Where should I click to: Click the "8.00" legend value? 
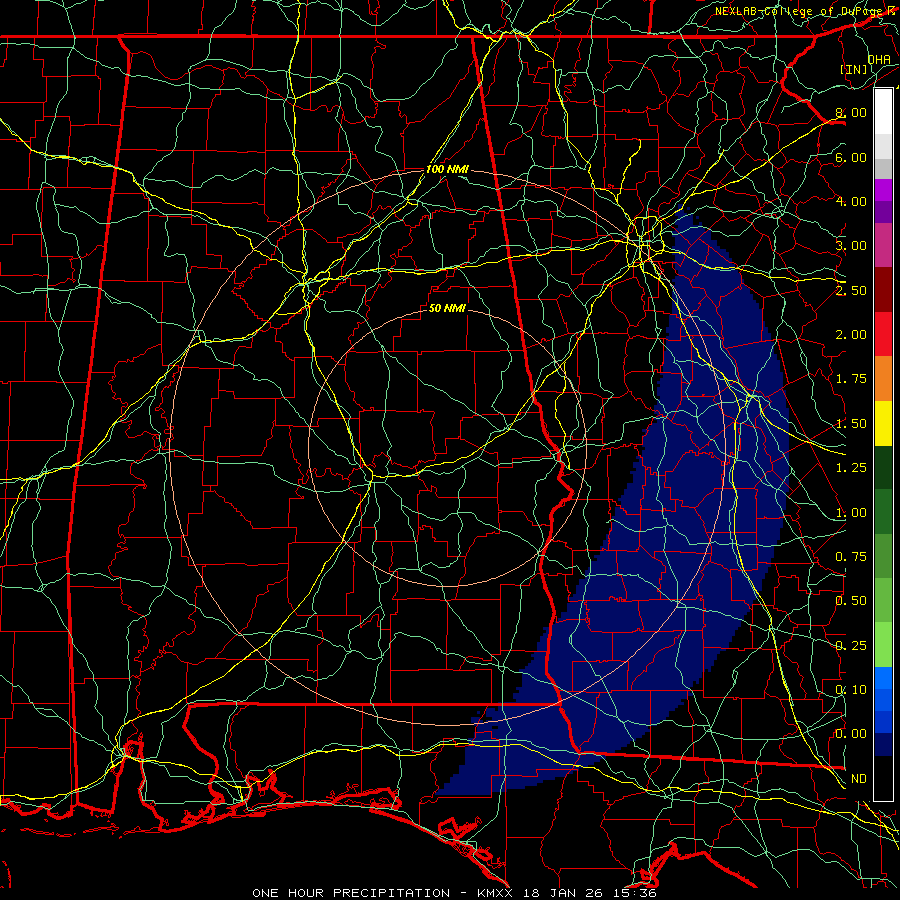point(851,112)
